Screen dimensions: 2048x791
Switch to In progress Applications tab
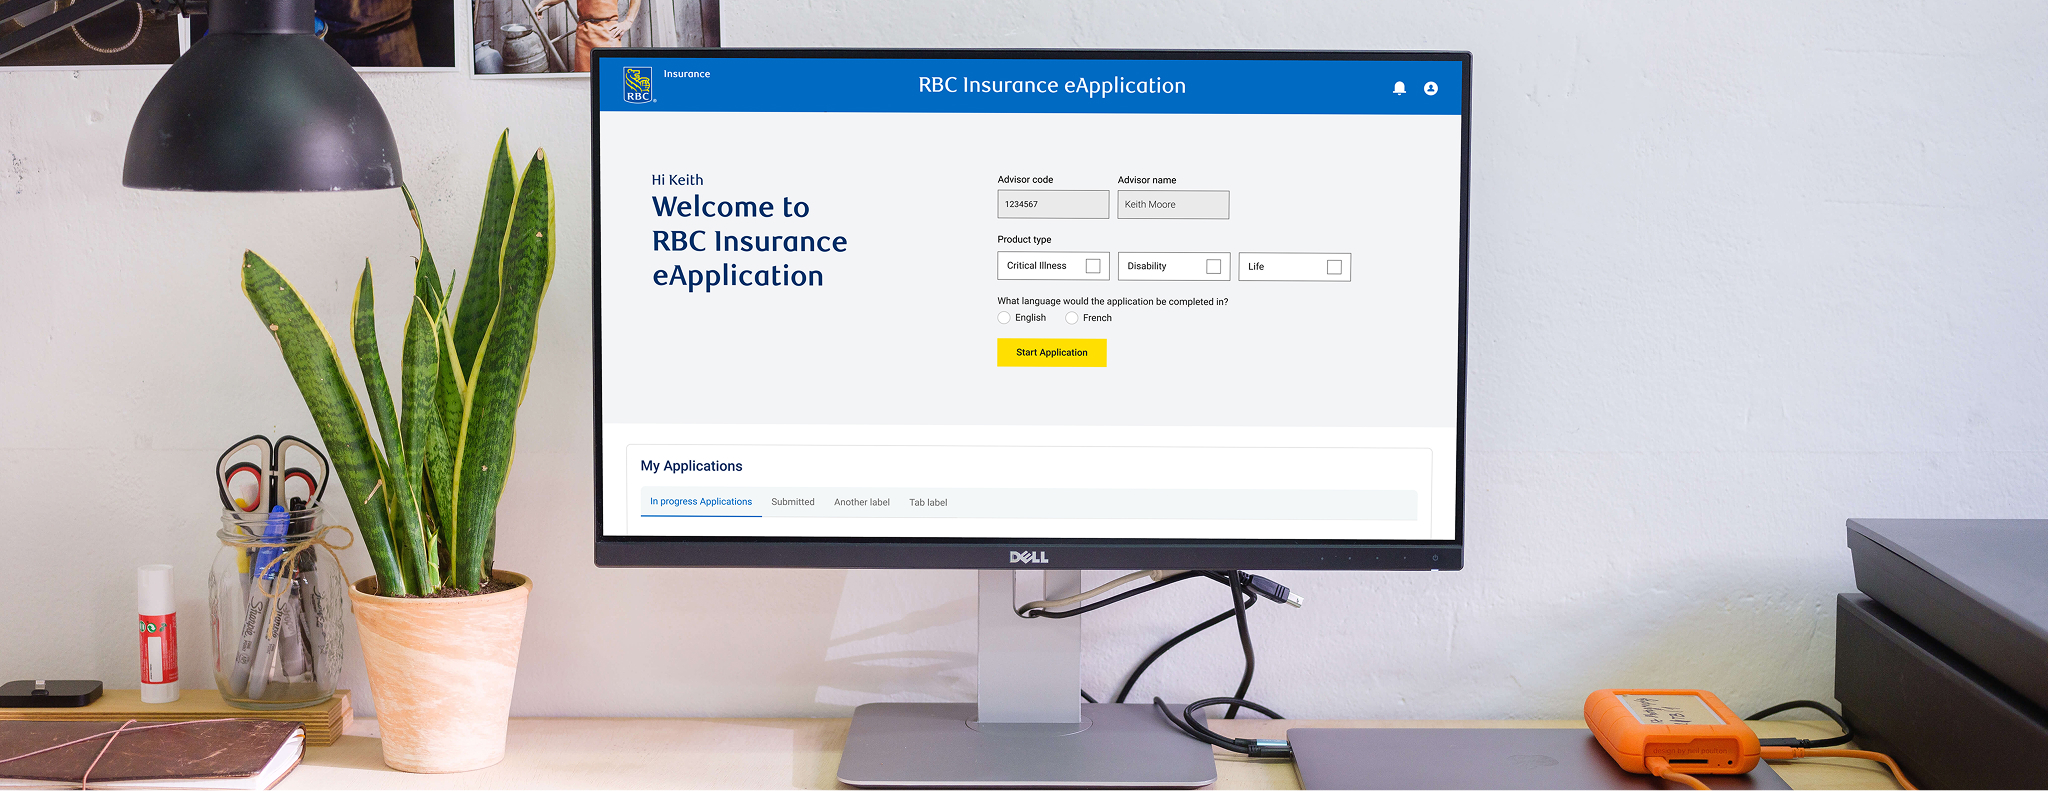(x=701, y=502)
